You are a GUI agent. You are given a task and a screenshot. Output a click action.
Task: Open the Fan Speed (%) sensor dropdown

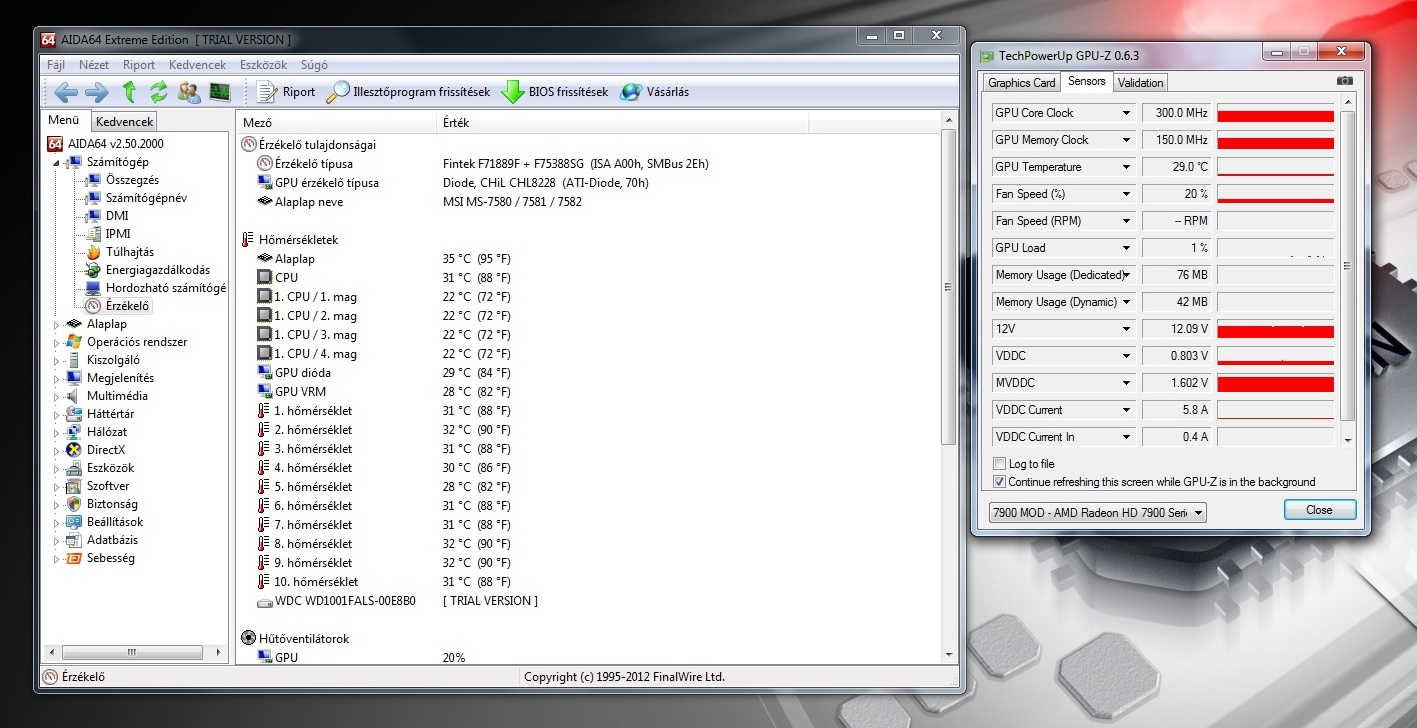[1126, 194]
